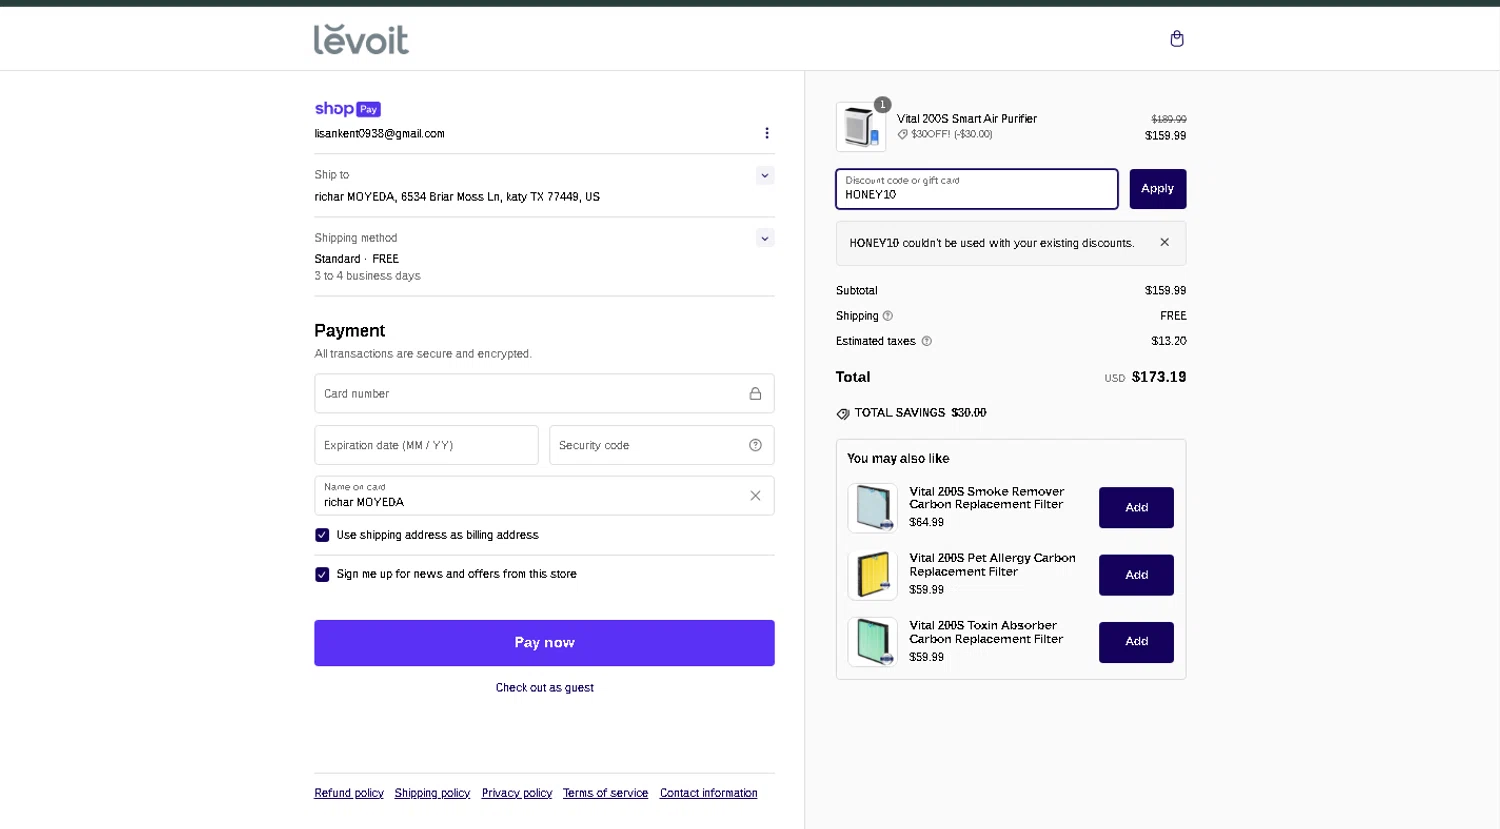
Task: Click the Toxin Absorber filter thumbnail
Action: [x=872, y=642]
